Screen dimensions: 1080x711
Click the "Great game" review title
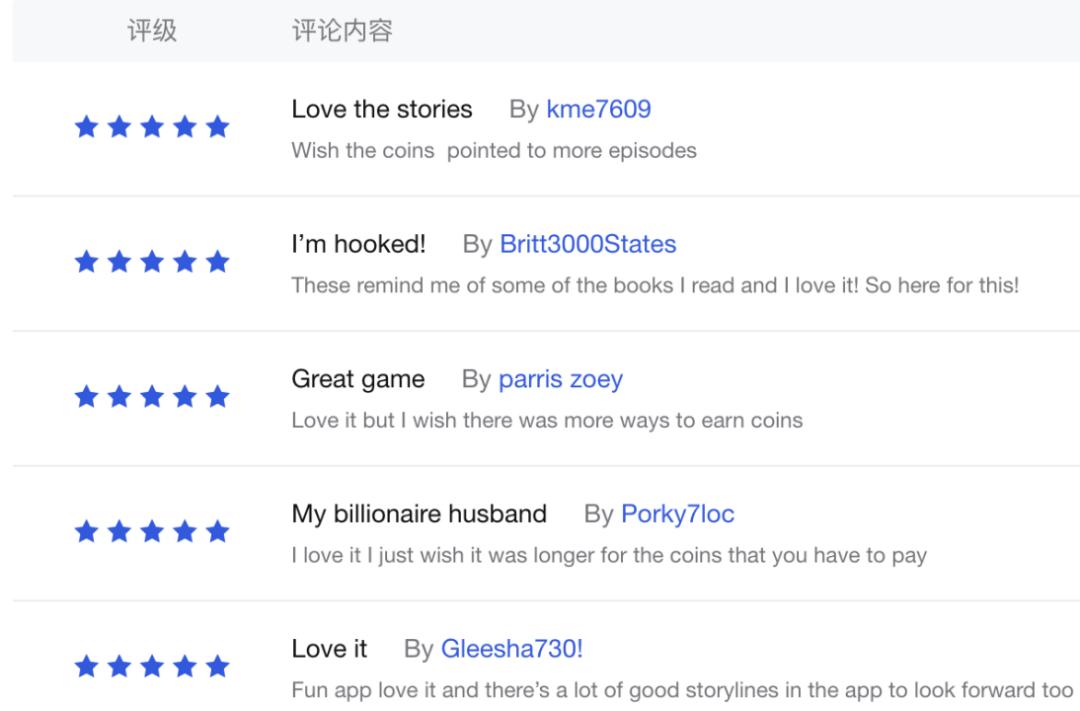click(358, 380)
